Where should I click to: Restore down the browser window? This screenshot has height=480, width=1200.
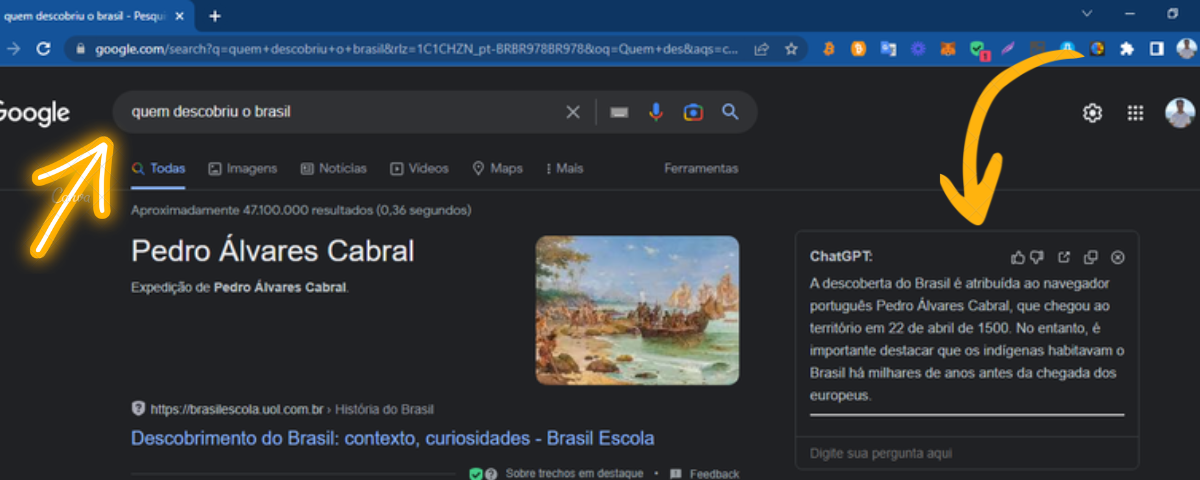tap(1172, 14)
